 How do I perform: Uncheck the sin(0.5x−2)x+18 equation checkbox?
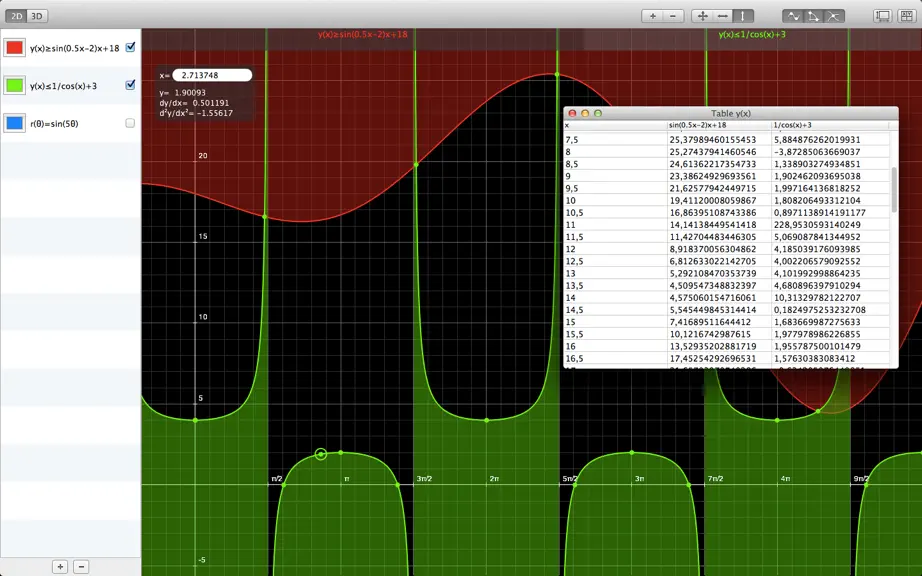pyautogui.click(x=131, y=47)
